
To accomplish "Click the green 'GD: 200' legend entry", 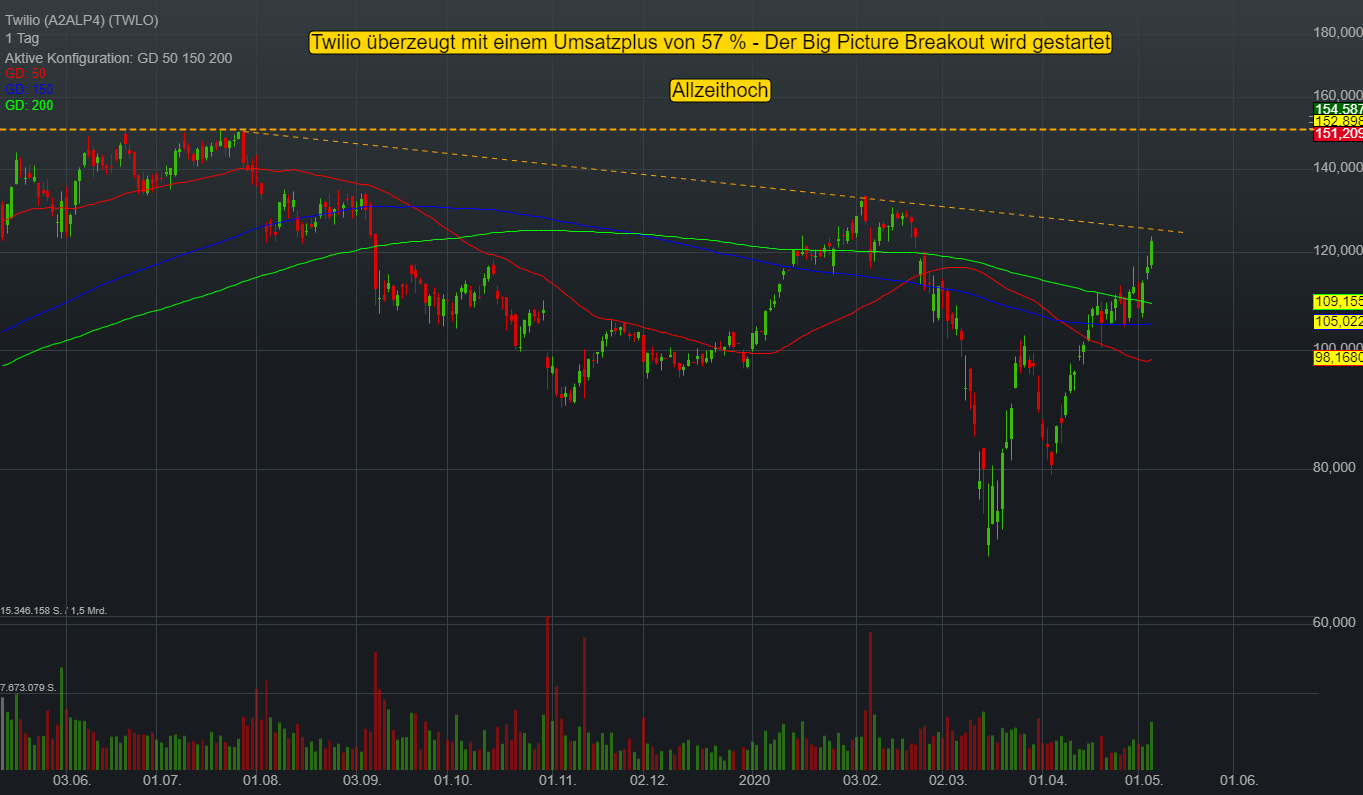I will [x=30, y=105].
